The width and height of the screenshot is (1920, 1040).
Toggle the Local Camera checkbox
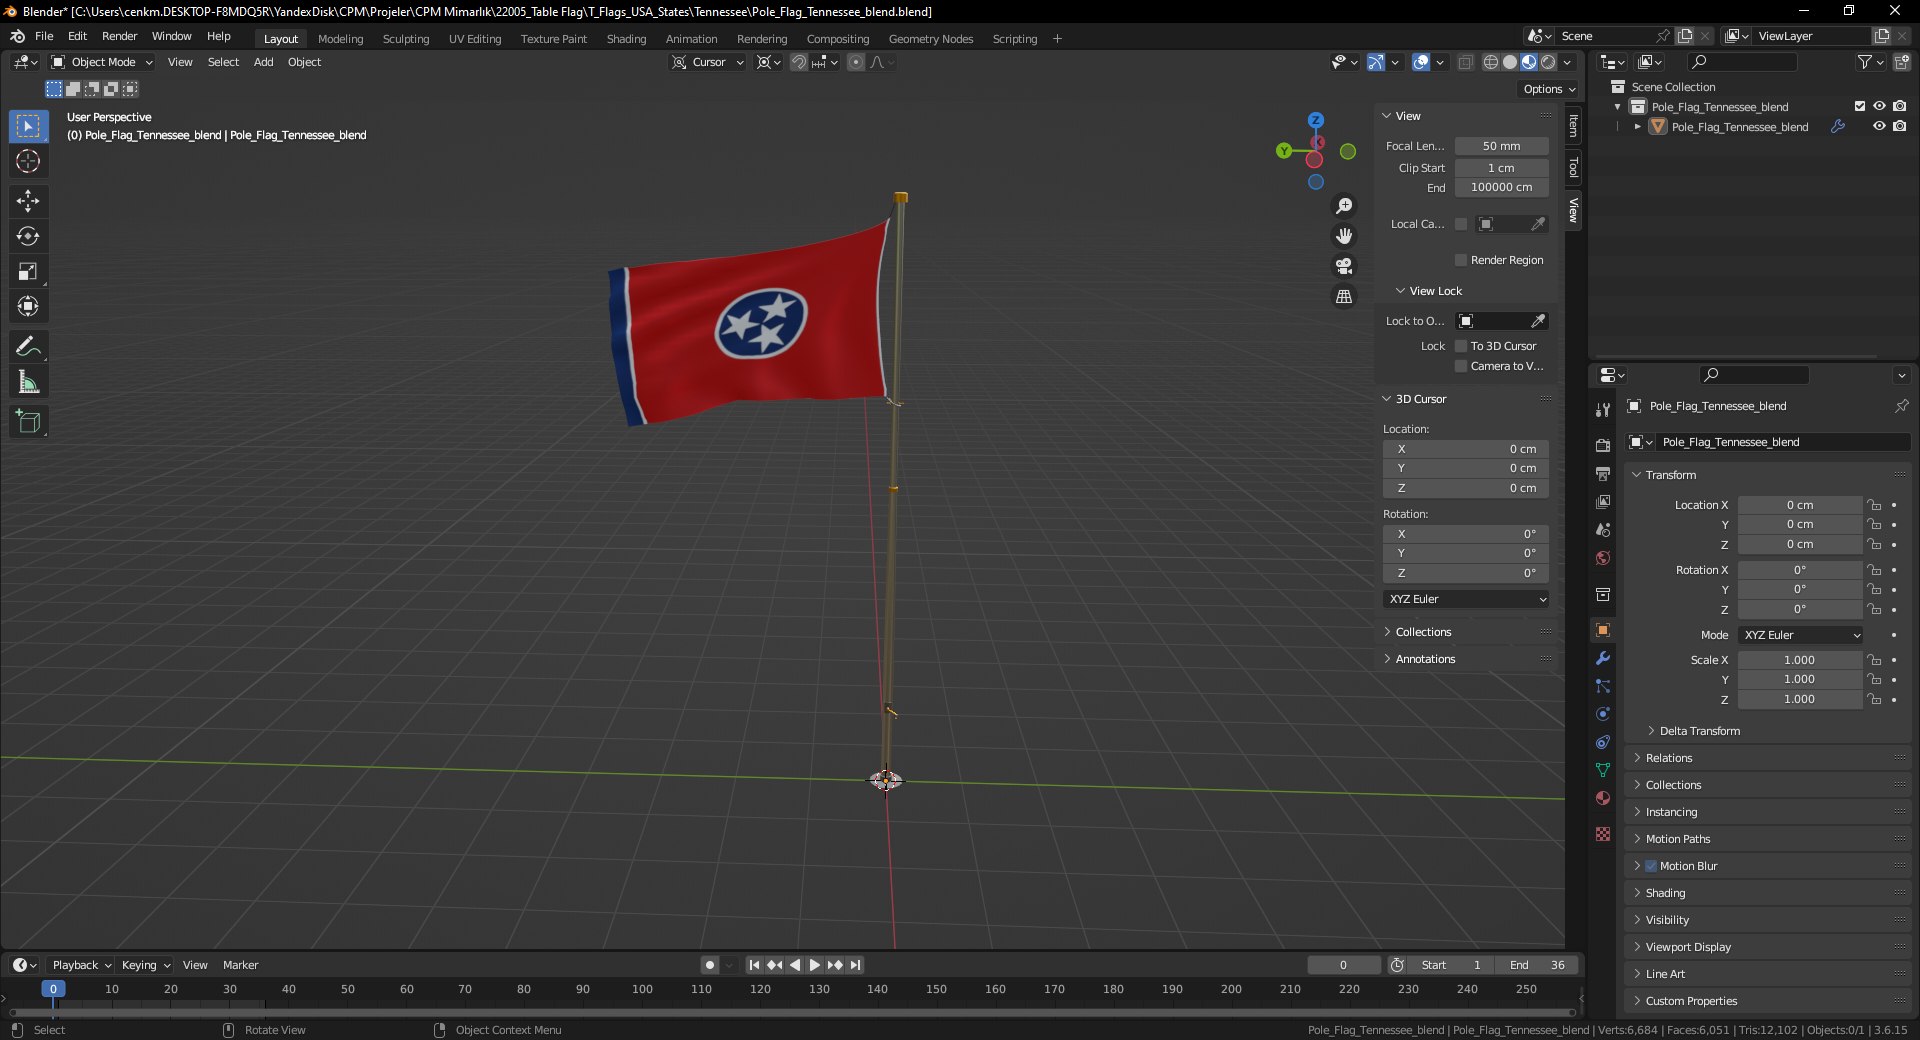(1461, 224)
